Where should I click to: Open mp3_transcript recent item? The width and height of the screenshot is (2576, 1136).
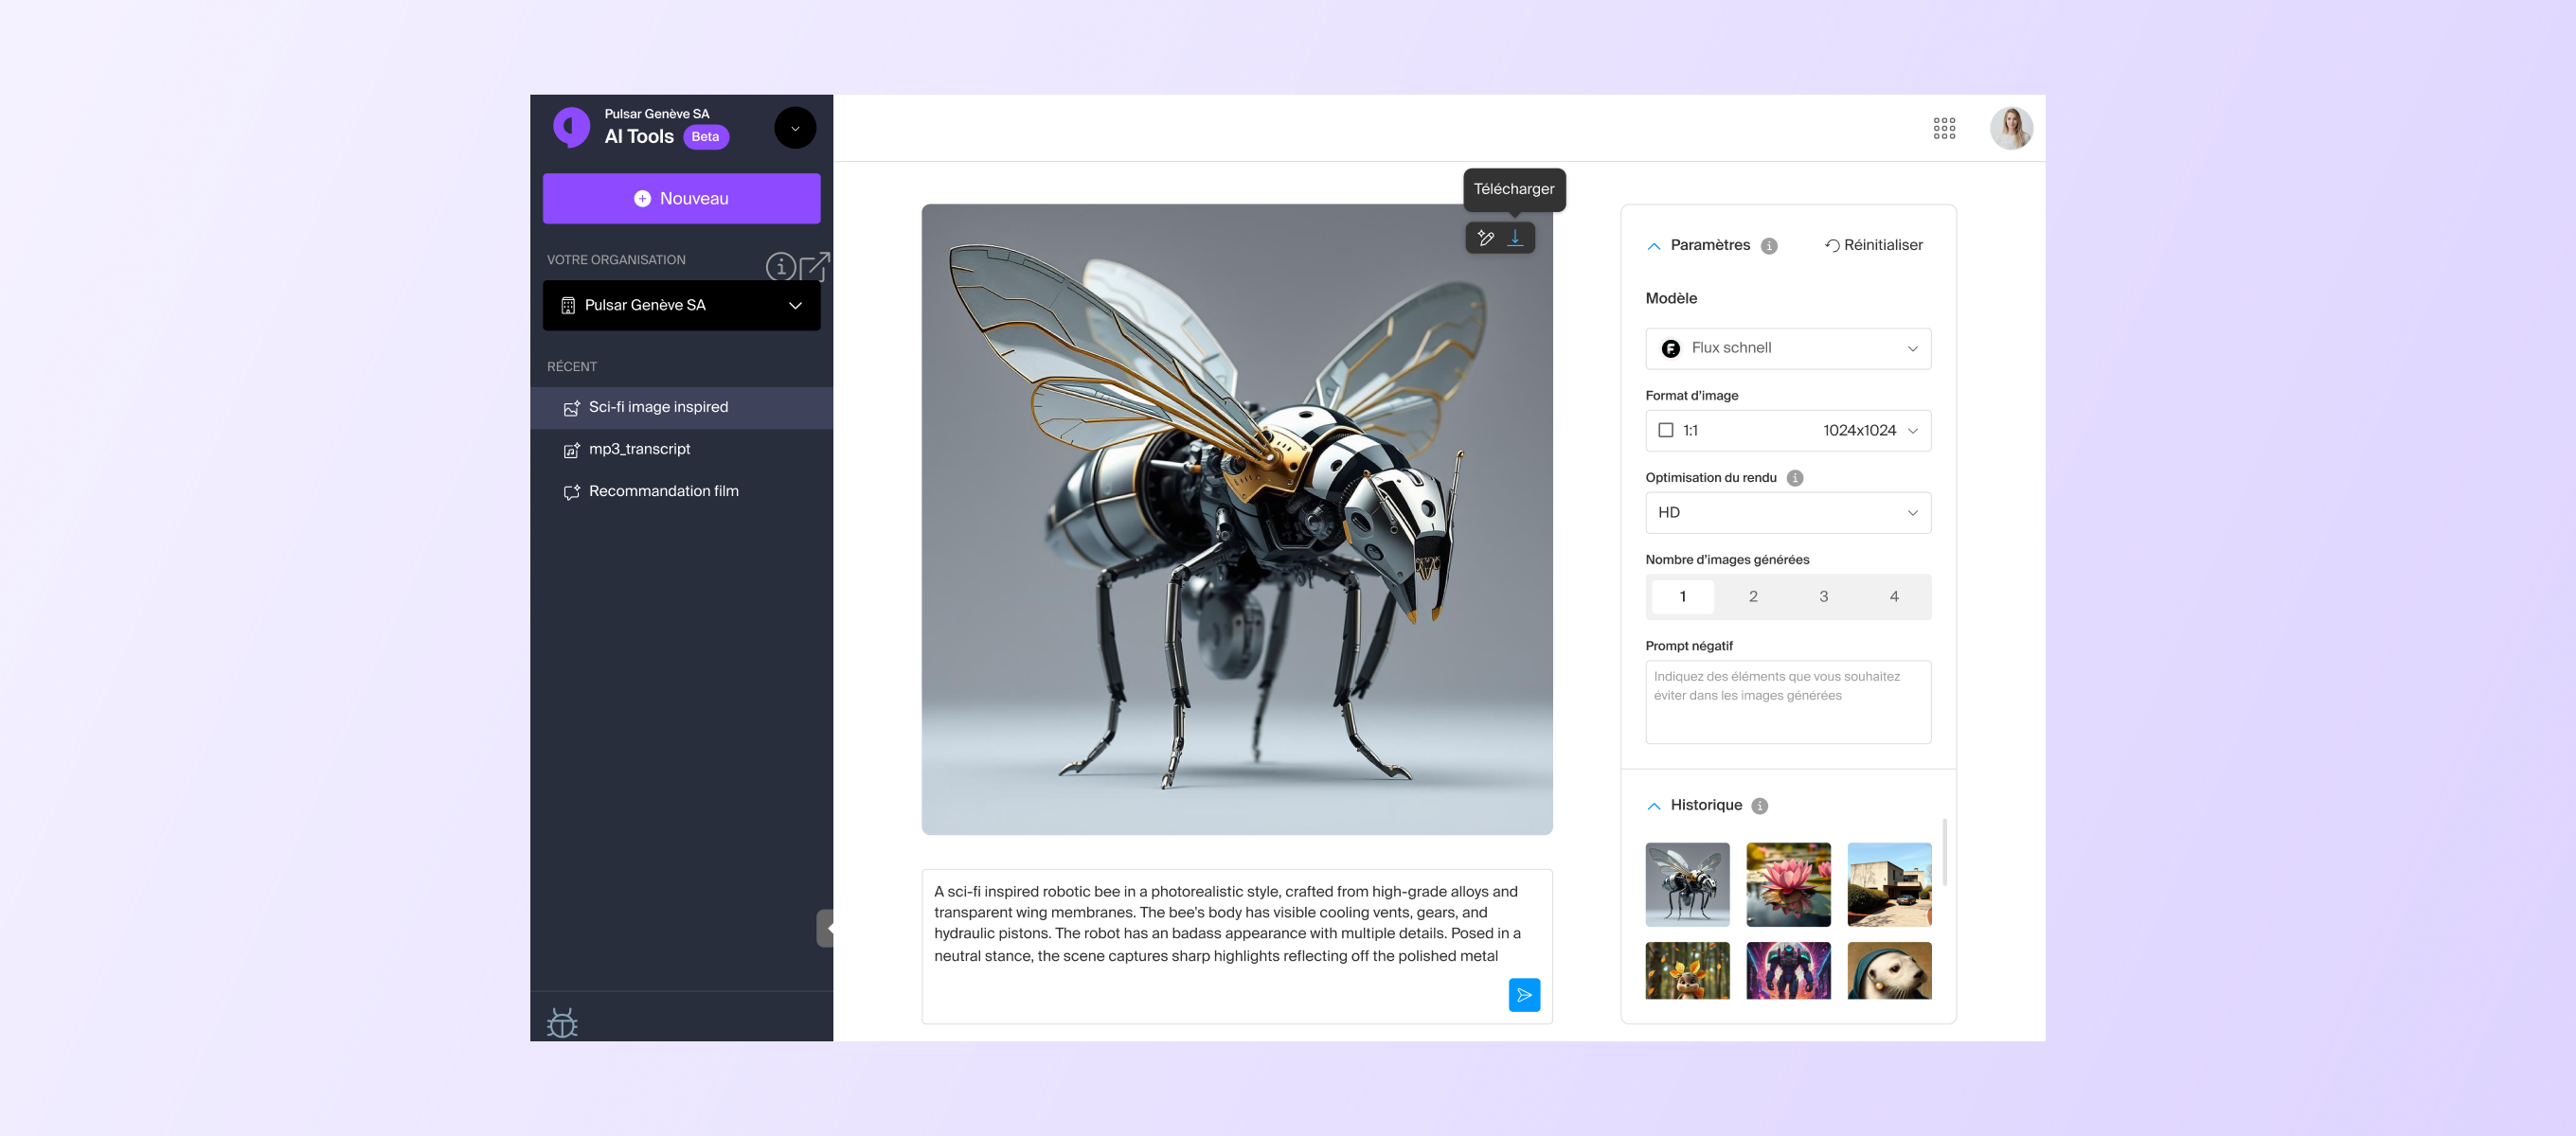click(x=682, y=449)
